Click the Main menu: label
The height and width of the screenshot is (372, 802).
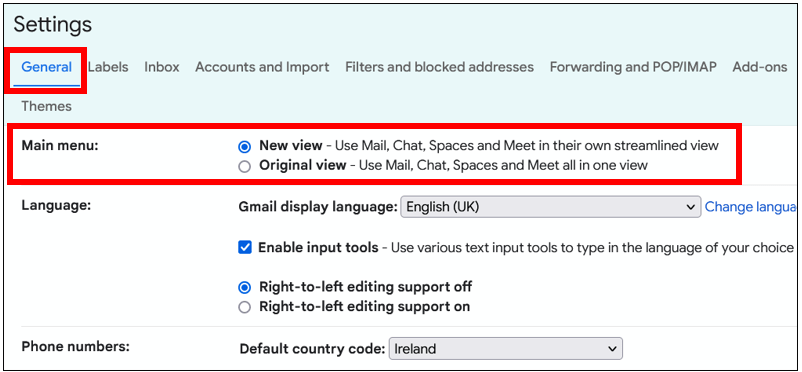(60, 145)
